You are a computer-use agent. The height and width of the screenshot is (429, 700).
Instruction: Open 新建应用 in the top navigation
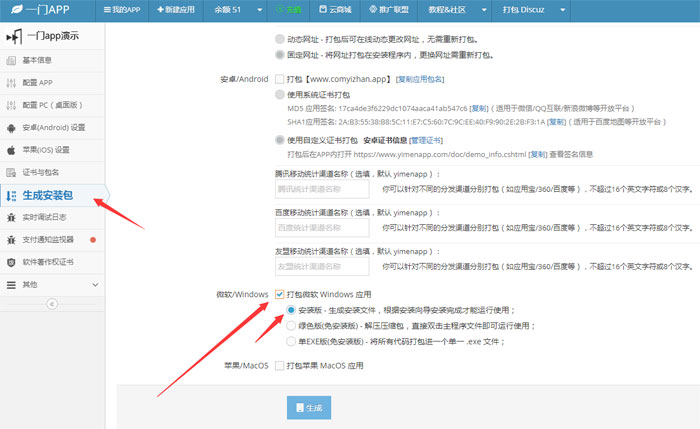click(x=177, y=9)
